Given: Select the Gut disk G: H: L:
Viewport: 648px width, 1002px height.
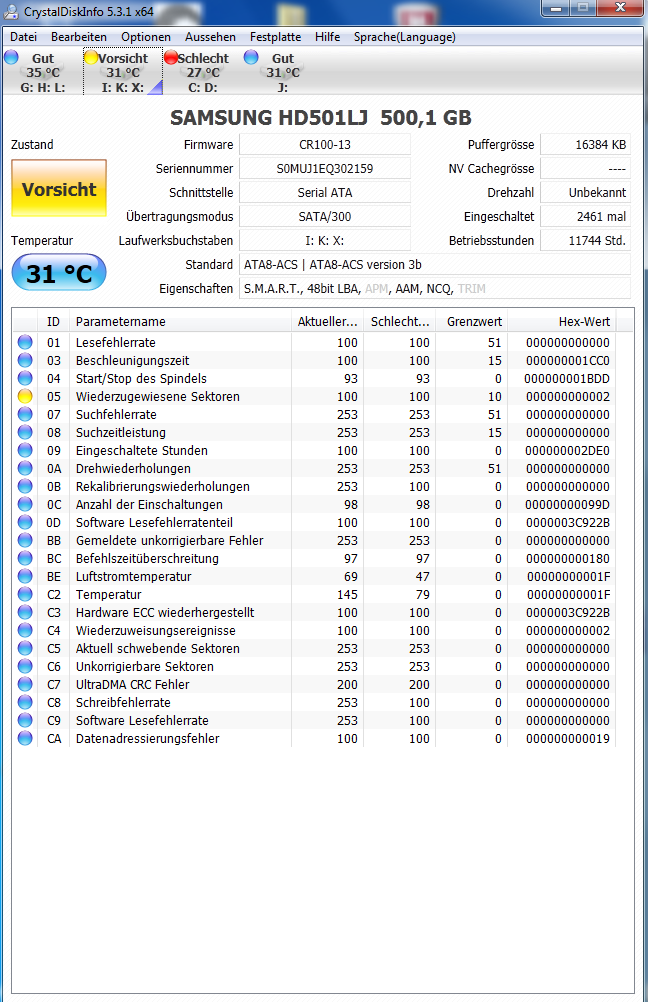Looking at the screenshot, I should tap(43, 72).
